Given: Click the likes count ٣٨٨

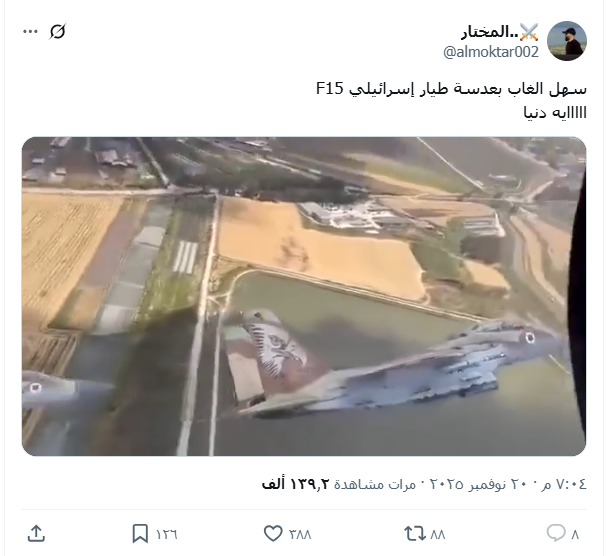Looking at the screenshot, I should (x=300, y=535).
